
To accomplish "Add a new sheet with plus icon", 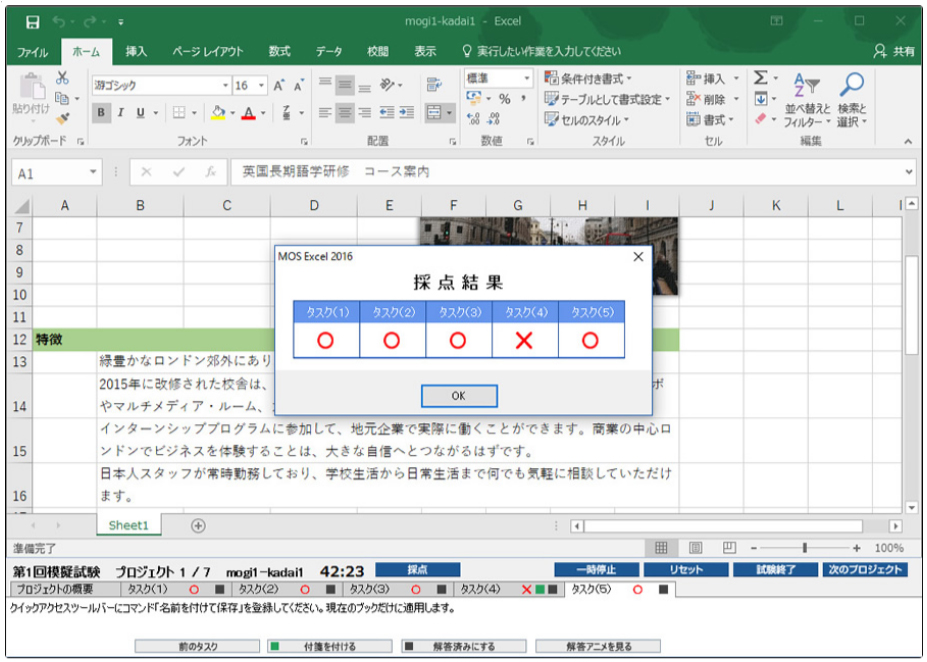I will pyautogui.click(x=198, y=525).
